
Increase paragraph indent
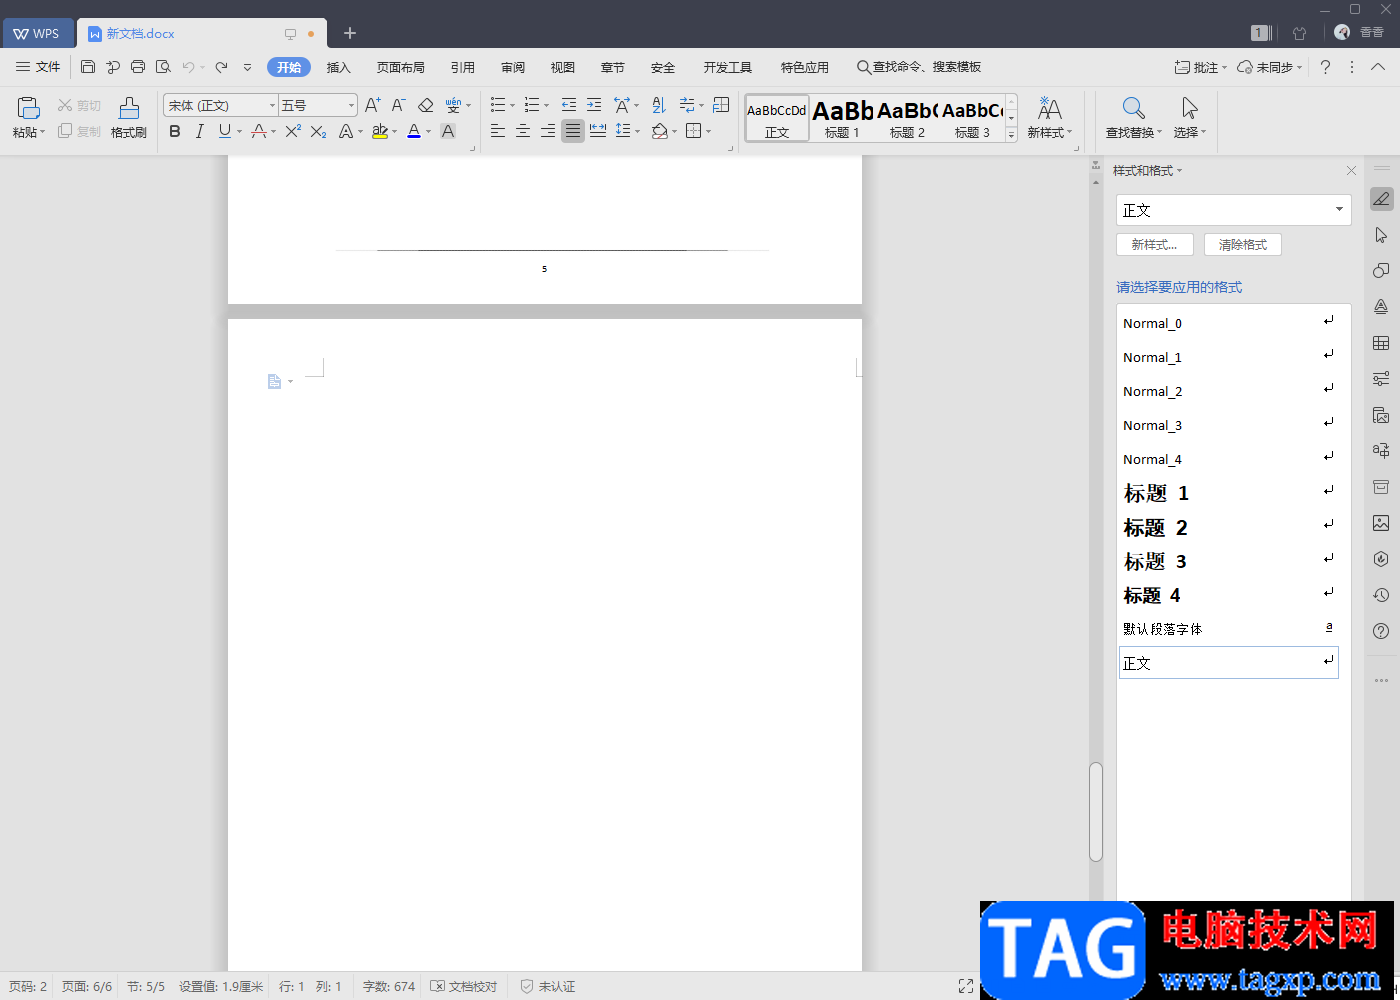(x=594, y=105)
